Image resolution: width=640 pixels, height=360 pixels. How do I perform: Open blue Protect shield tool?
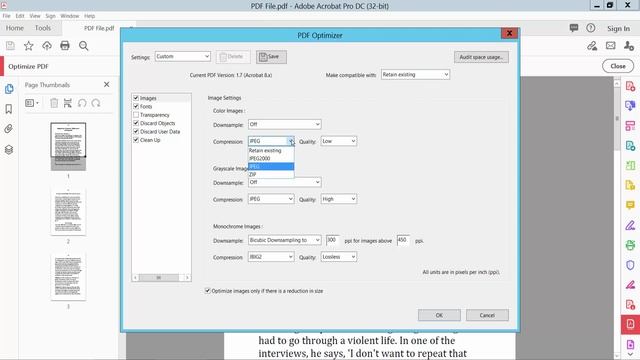point(630,265)
